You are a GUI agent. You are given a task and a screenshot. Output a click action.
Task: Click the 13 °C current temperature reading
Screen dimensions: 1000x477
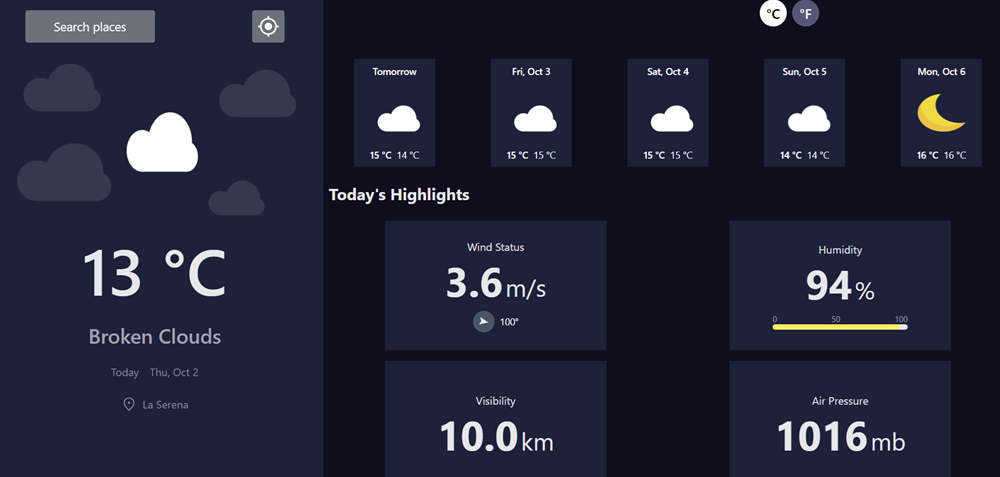(154, 274)
